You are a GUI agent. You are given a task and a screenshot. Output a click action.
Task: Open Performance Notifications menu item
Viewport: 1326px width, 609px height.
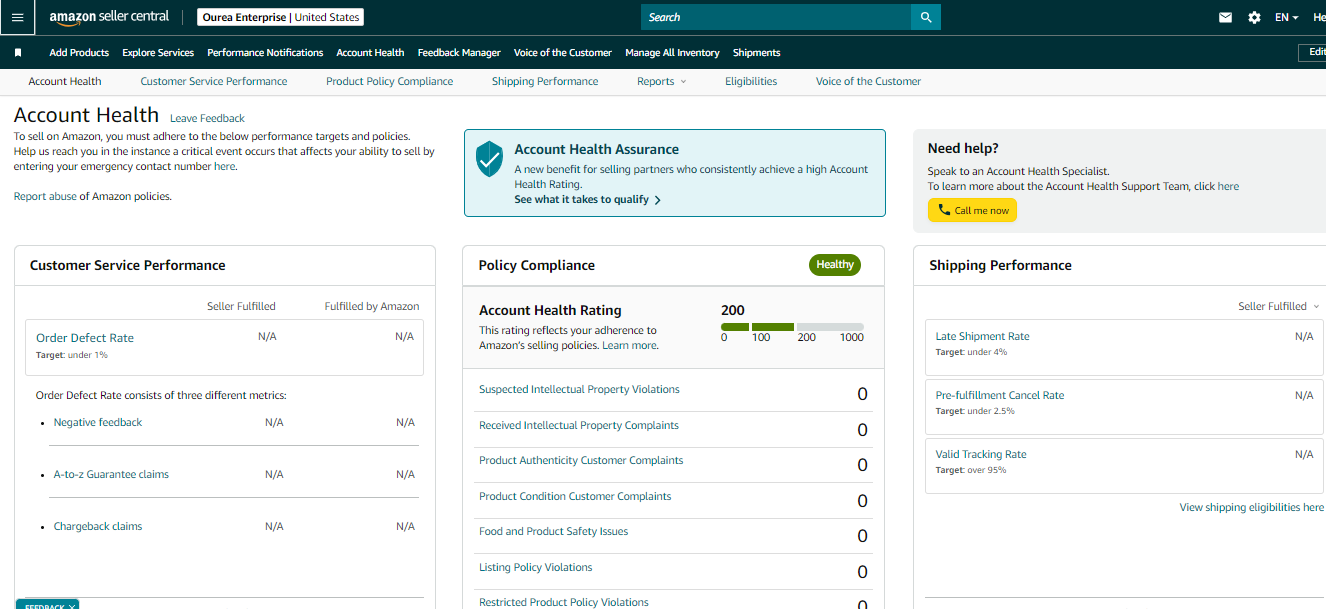tap(265, 52)
